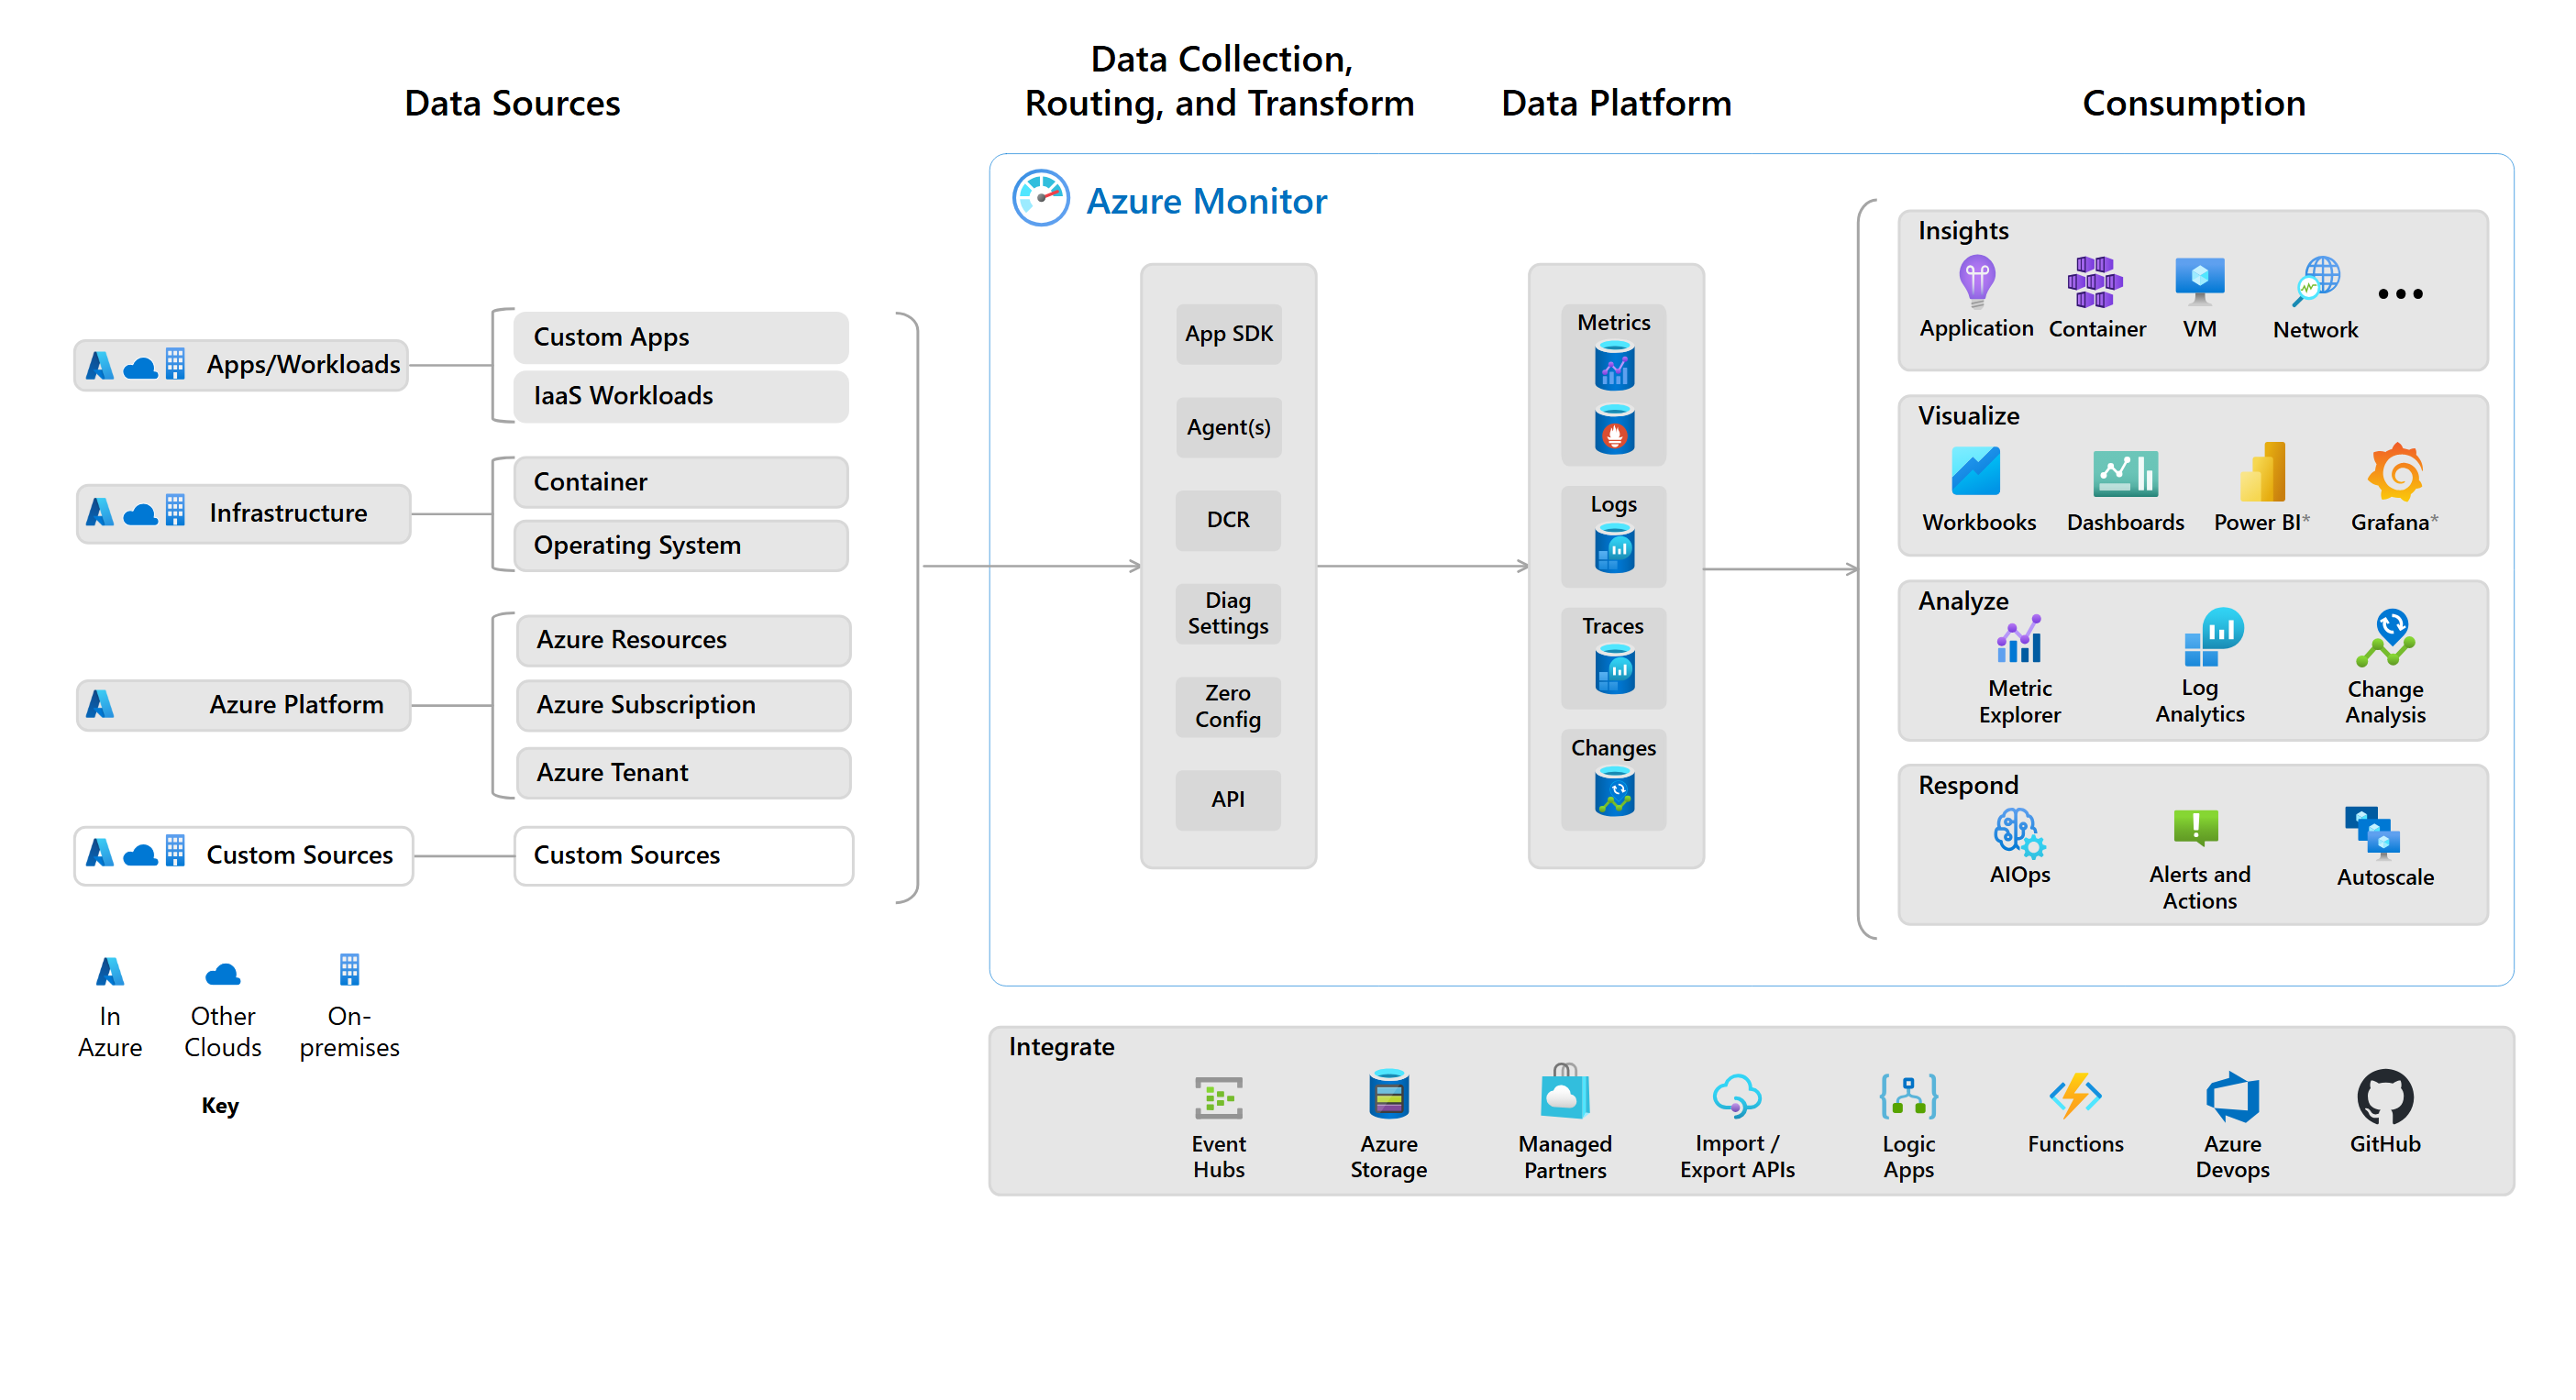Click the Analyze section title
This screenshot has width=2576, height=1400.
point(1963,601)
